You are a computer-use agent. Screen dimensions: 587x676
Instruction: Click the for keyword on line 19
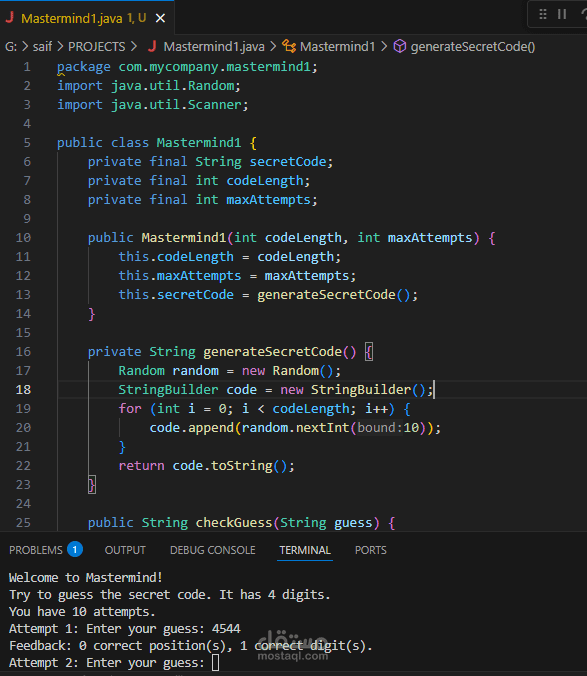click(x=130, y=409)
